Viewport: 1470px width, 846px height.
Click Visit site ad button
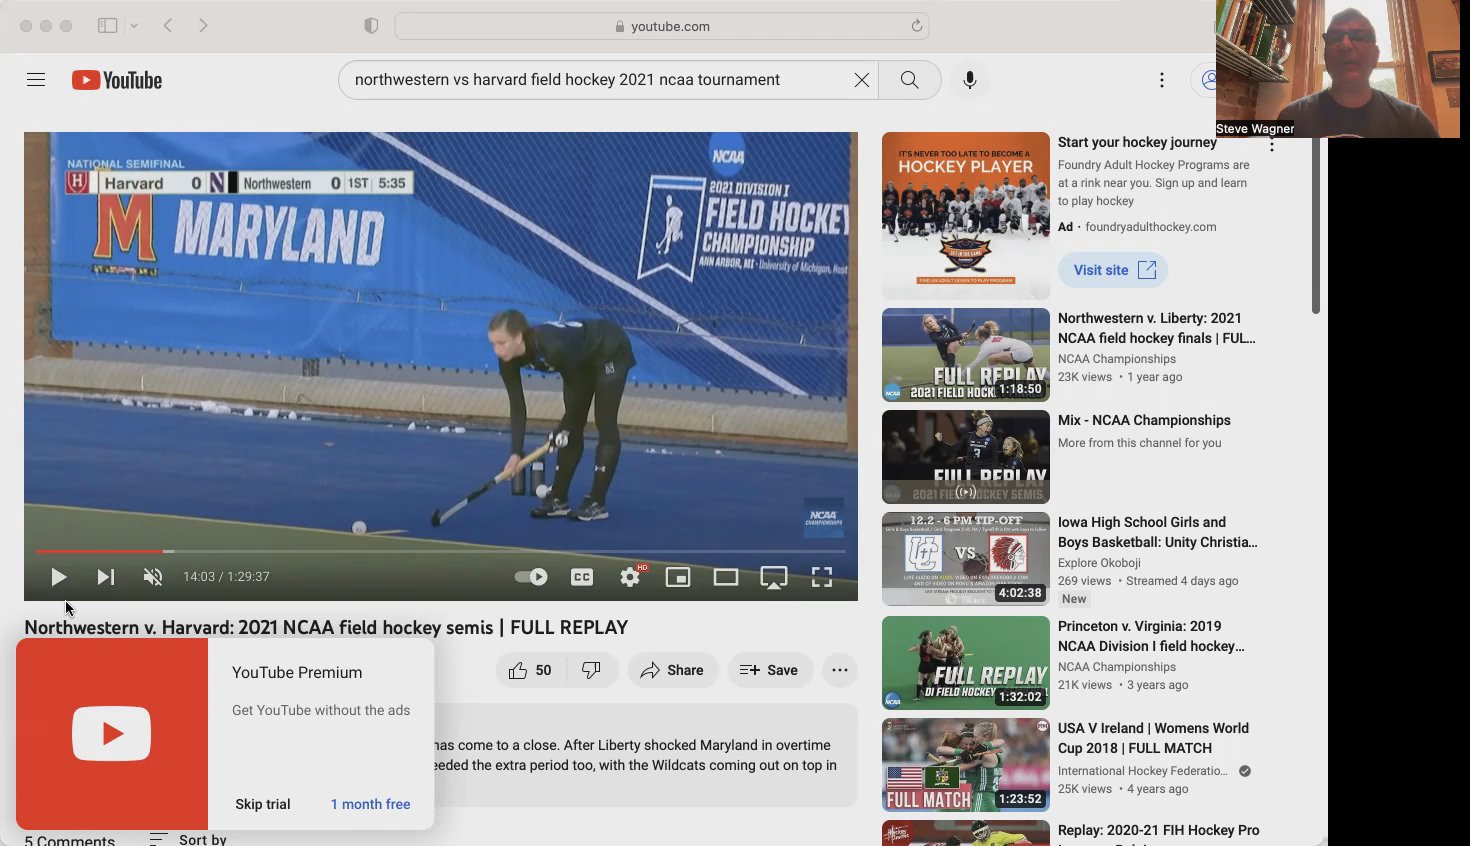1113,270
